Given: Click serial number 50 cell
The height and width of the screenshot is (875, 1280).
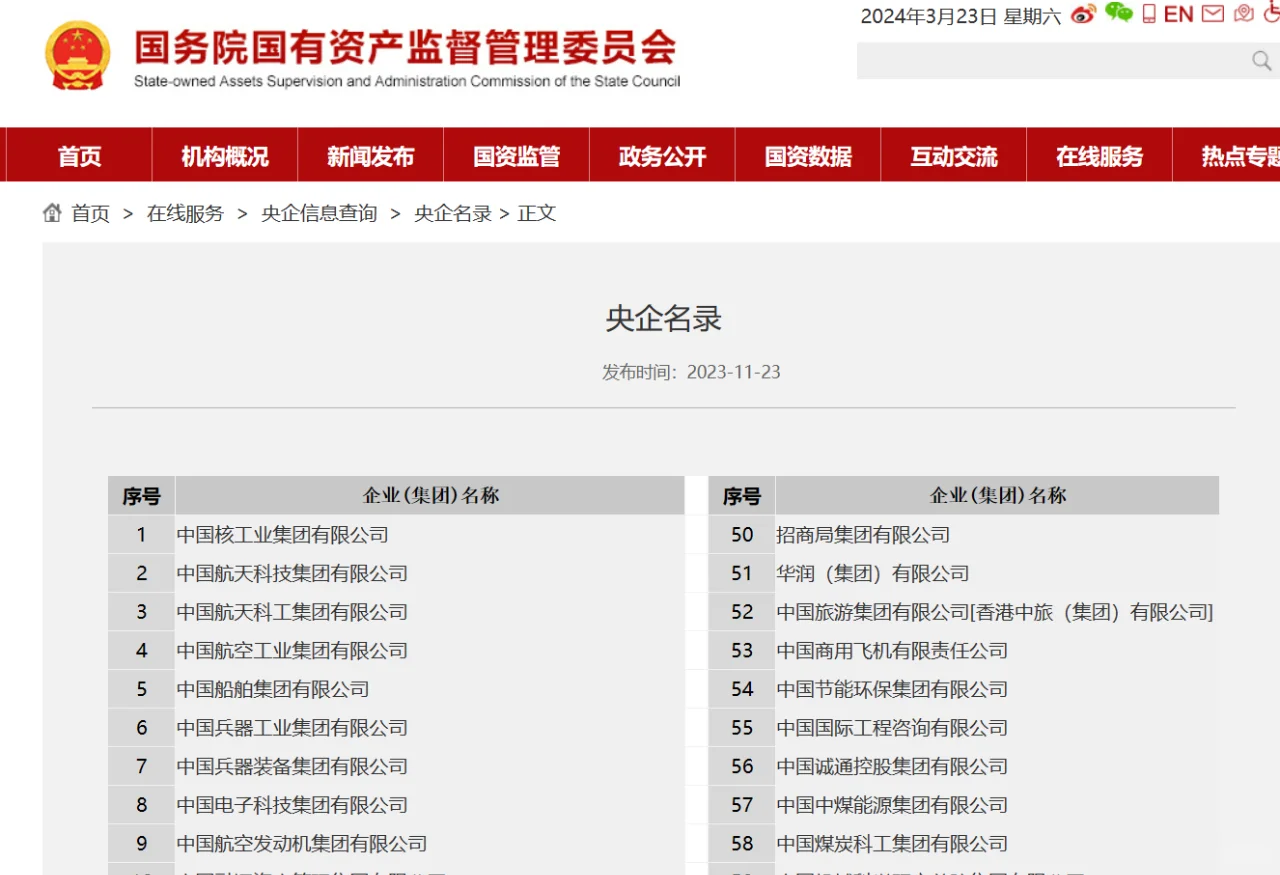Looking at the screenshot, I should (x=742, y=535).
